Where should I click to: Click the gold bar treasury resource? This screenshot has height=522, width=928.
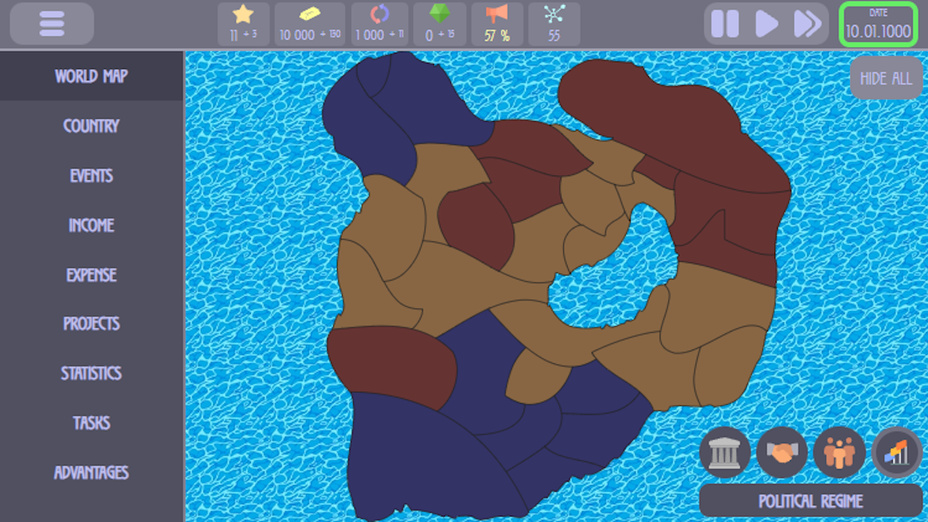310,24
